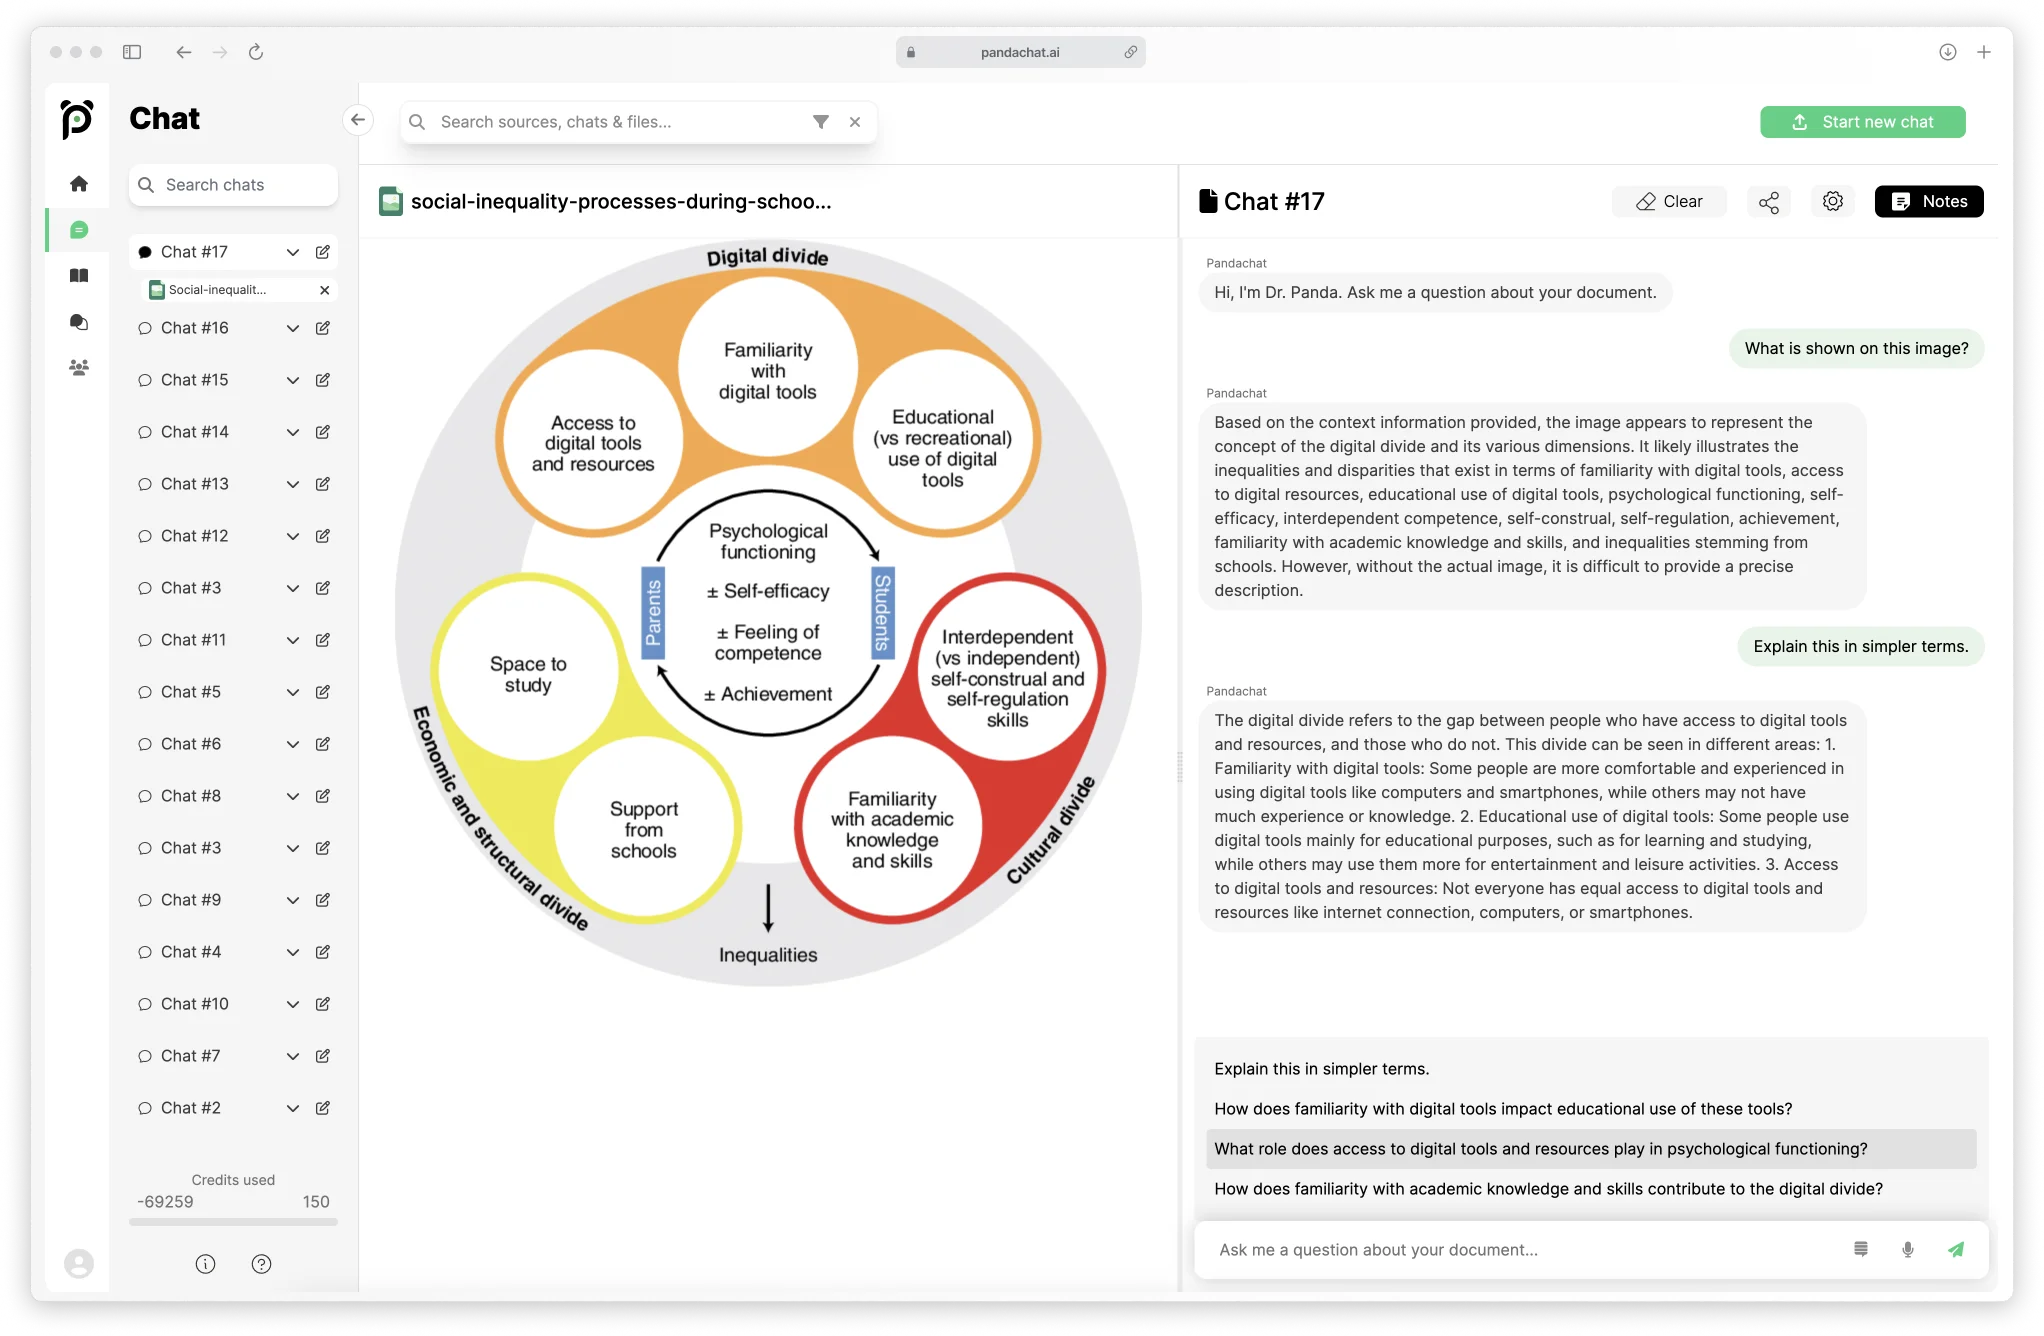Open the conversations bubbles sidebar icon

tap(79, 322)
